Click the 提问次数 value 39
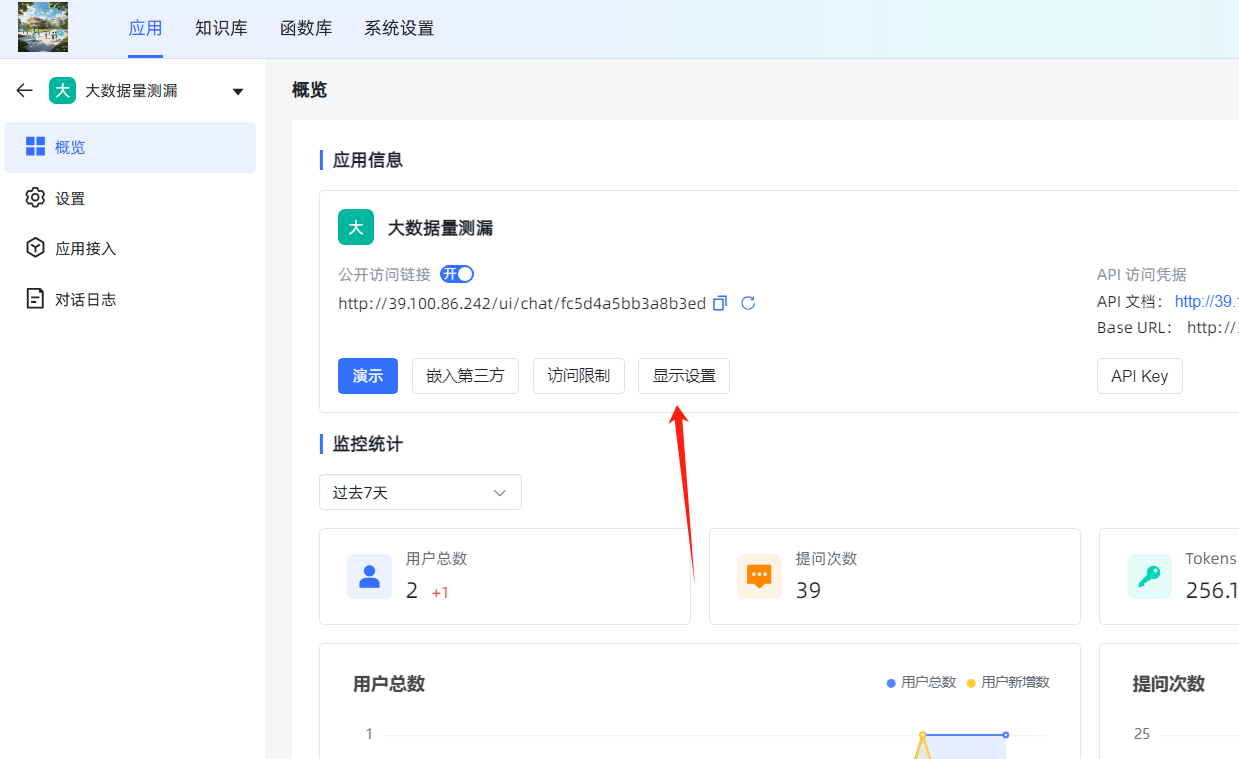This screenshot has height=759, width=1239. (808, 591)
